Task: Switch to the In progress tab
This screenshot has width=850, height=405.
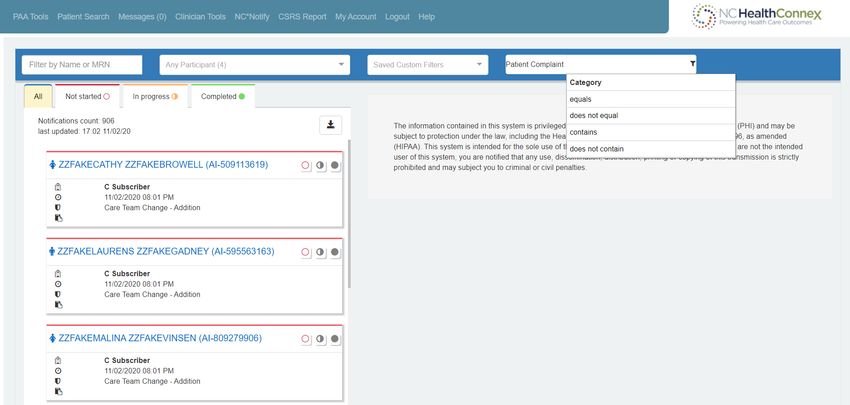Action: point(155,97)
